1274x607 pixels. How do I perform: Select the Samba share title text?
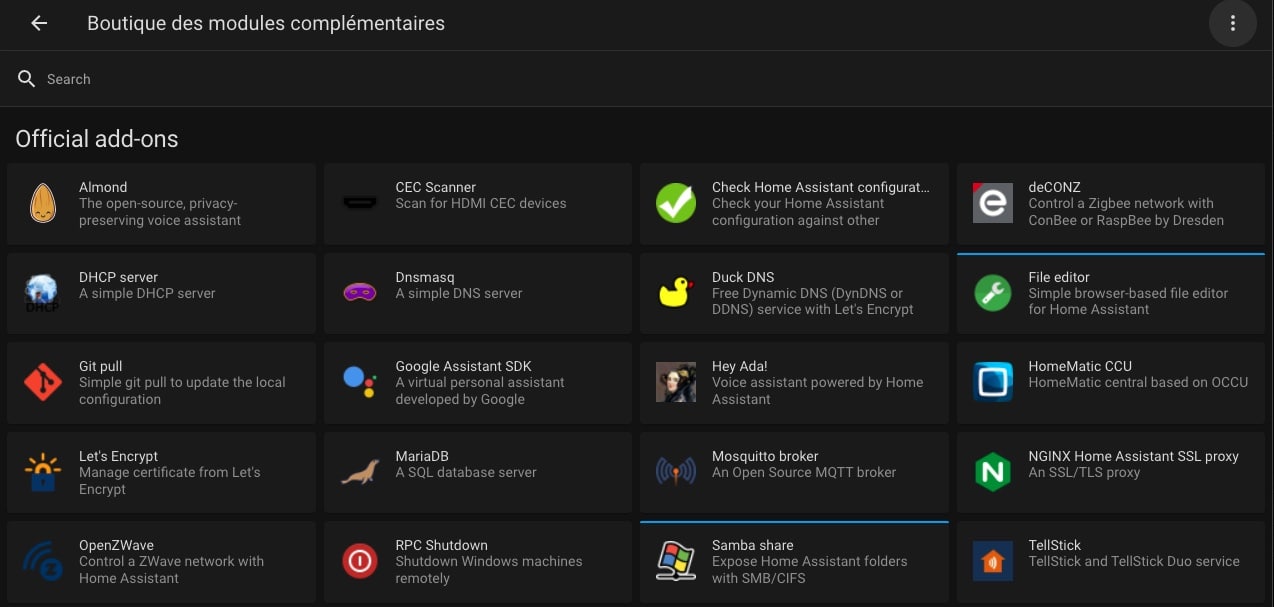[753, 545]
